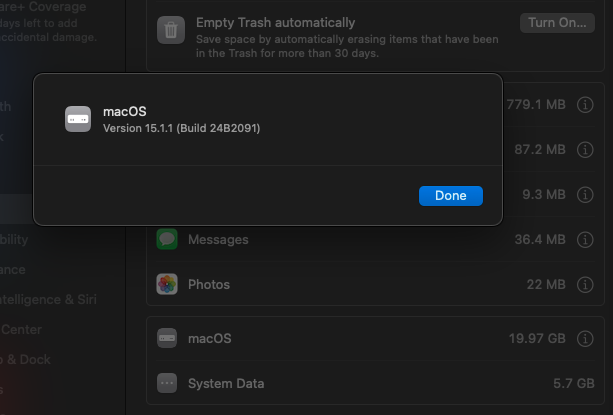Click the info icon beside 87.2 MB
The height and width of the screenshot is (415, 613).
click(585, 149)
